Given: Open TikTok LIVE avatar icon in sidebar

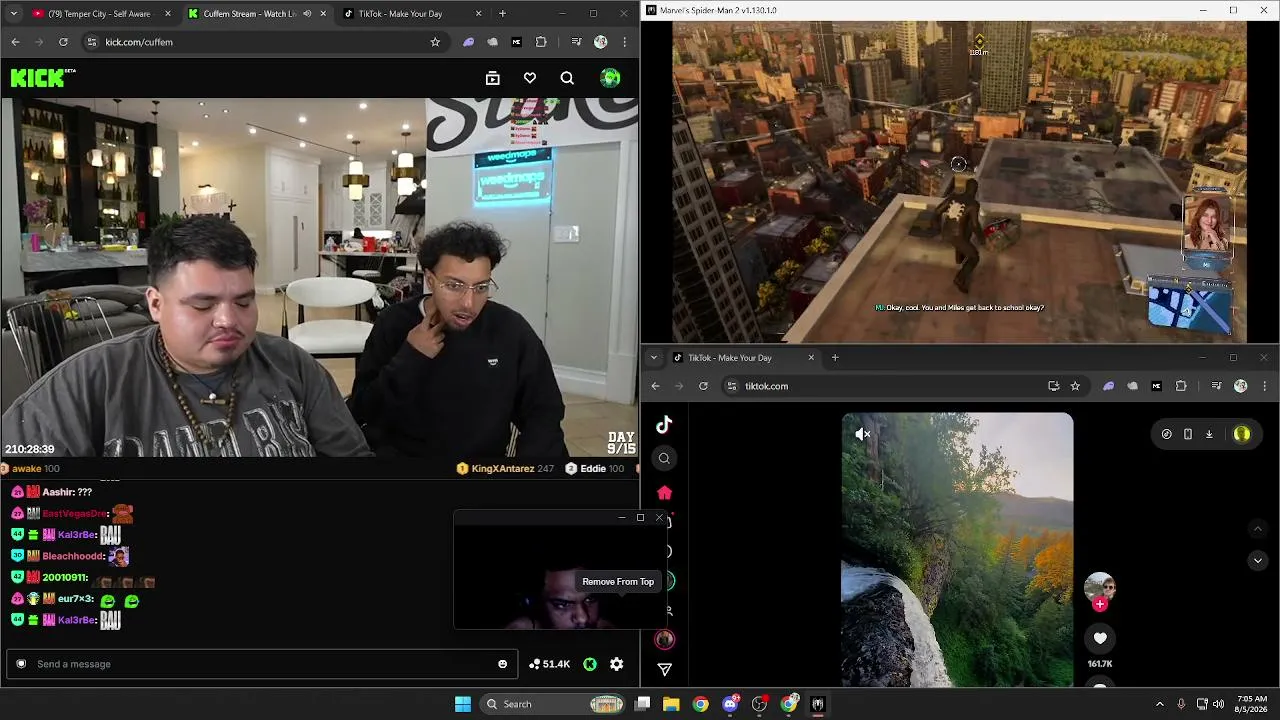Looking at the screenshot, I should click(x=664, y=640).
